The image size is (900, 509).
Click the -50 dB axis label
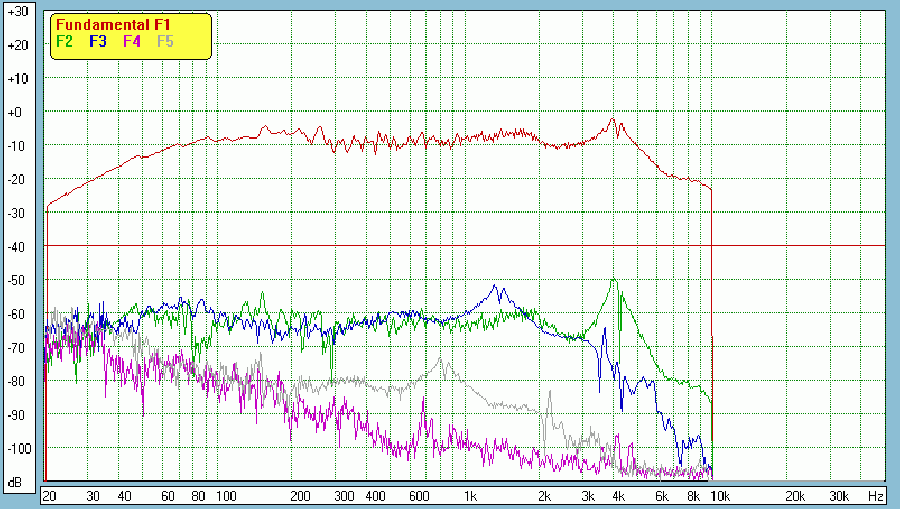point(17,281)
